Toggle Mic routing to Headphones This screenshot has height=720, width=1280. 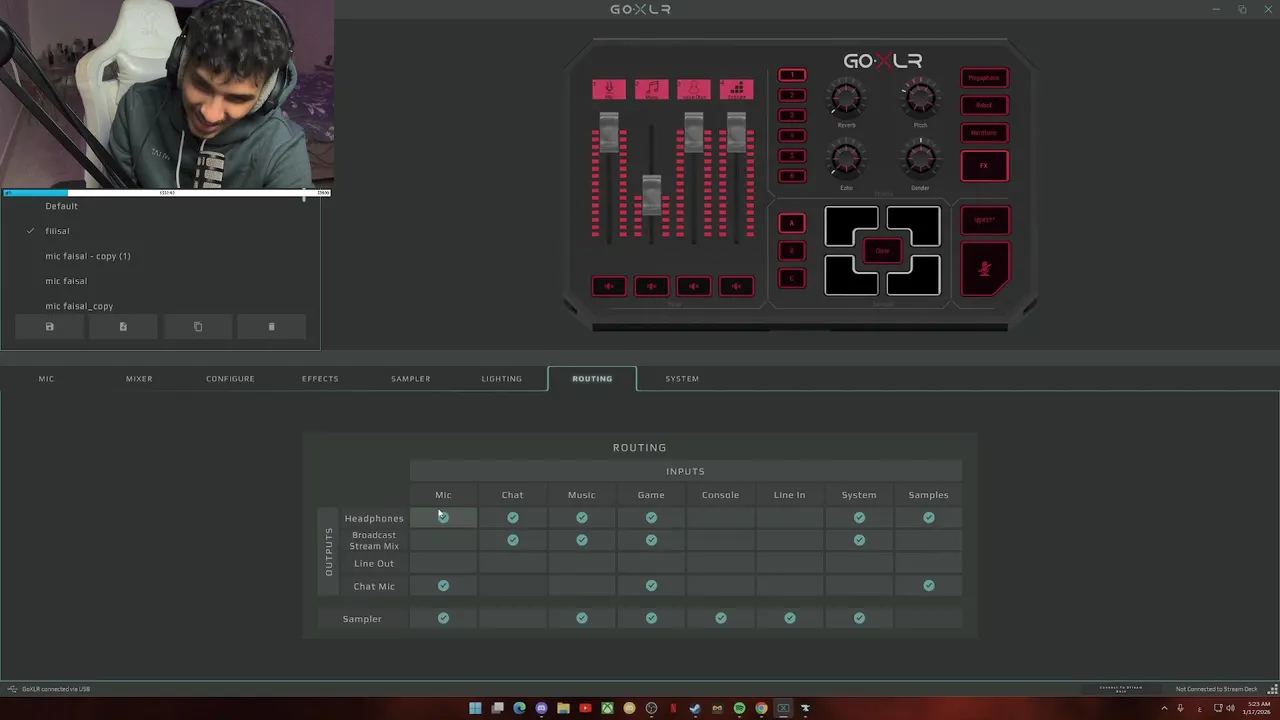443,518
